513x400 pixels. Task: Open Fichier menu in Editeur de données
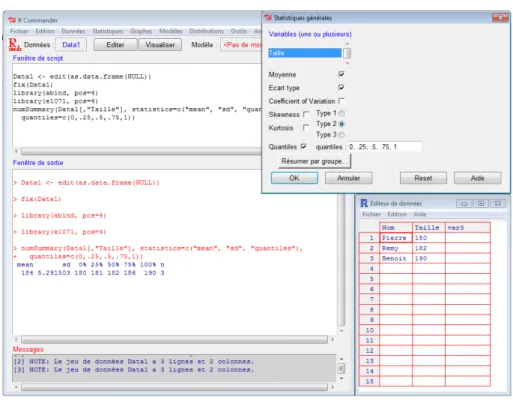tap(371, 214)
